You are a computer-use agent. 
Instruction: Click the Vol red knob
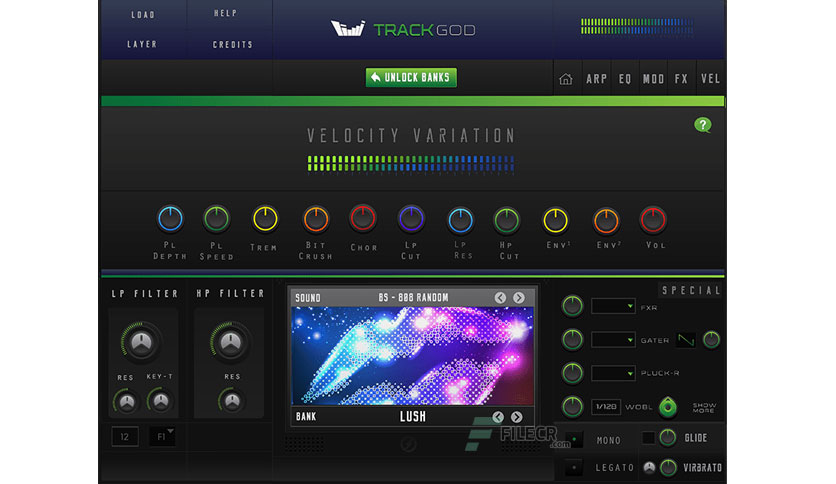[x=653, y=220]
